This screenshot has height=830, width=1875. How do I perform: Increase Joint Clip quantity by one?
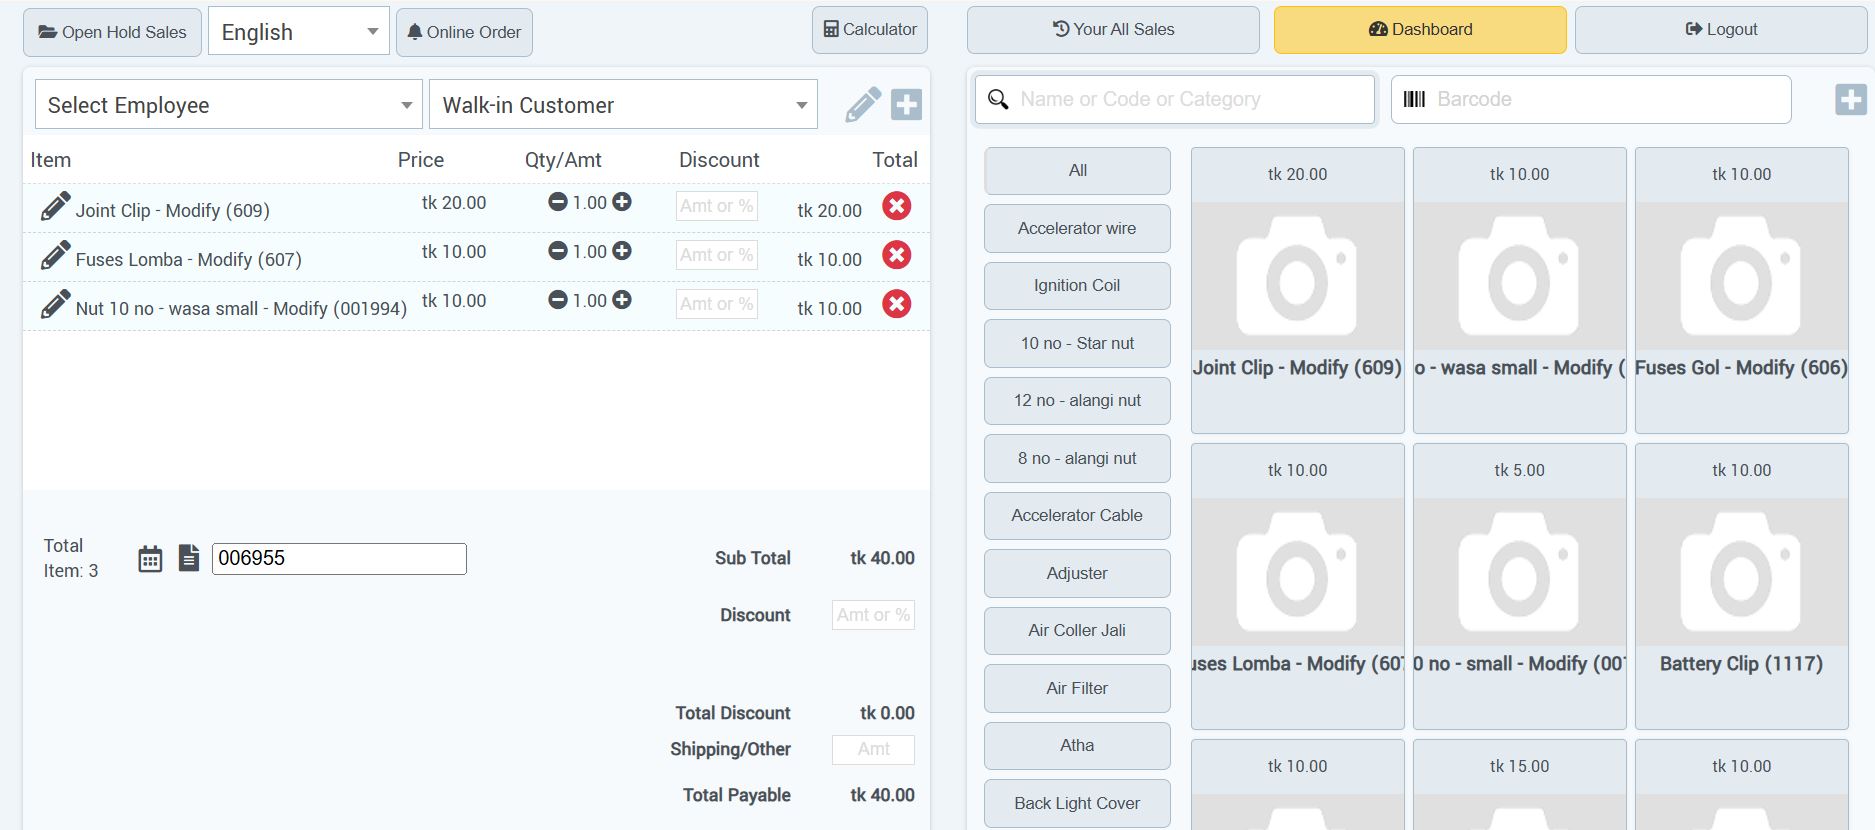click(x=622, y=202)
